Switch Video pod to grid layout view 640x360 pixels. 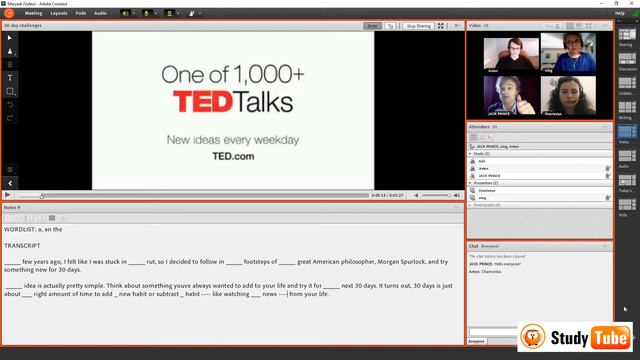coord(570,26)
